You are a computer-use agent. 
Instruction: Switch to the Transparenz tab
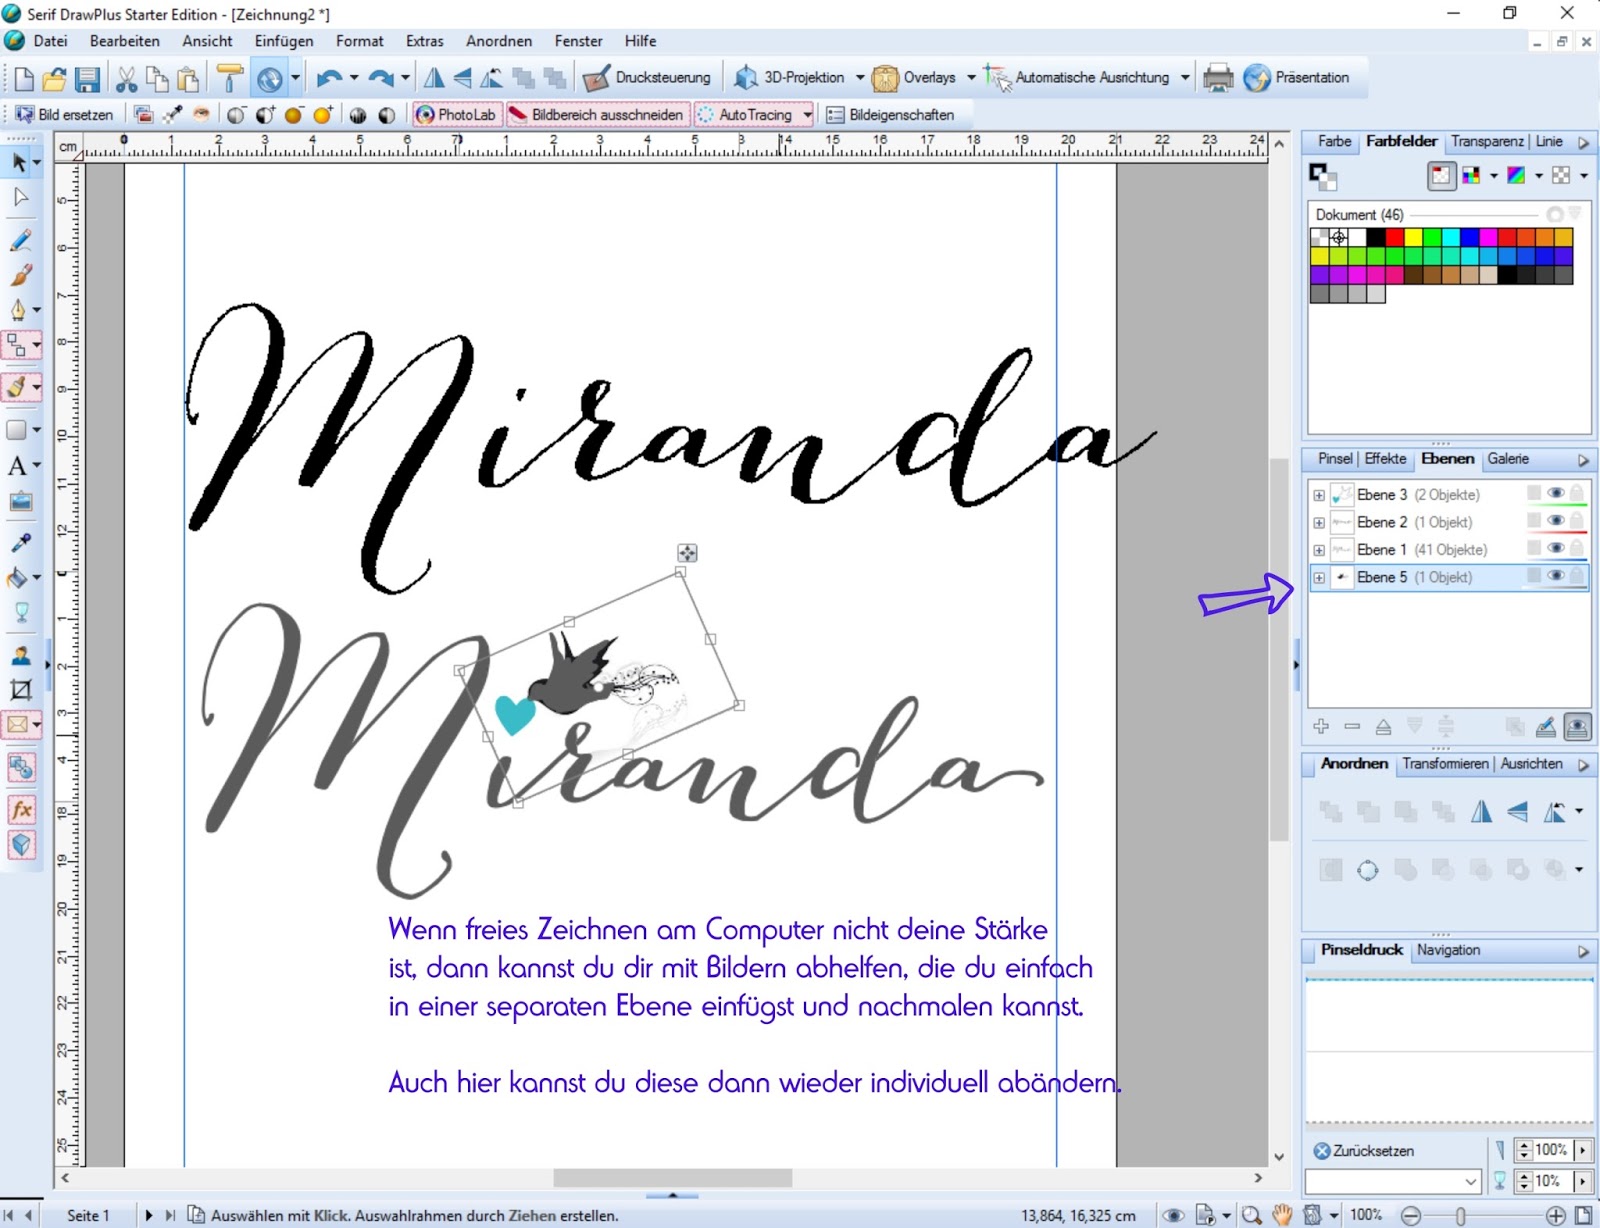(x=1487, y=142)
